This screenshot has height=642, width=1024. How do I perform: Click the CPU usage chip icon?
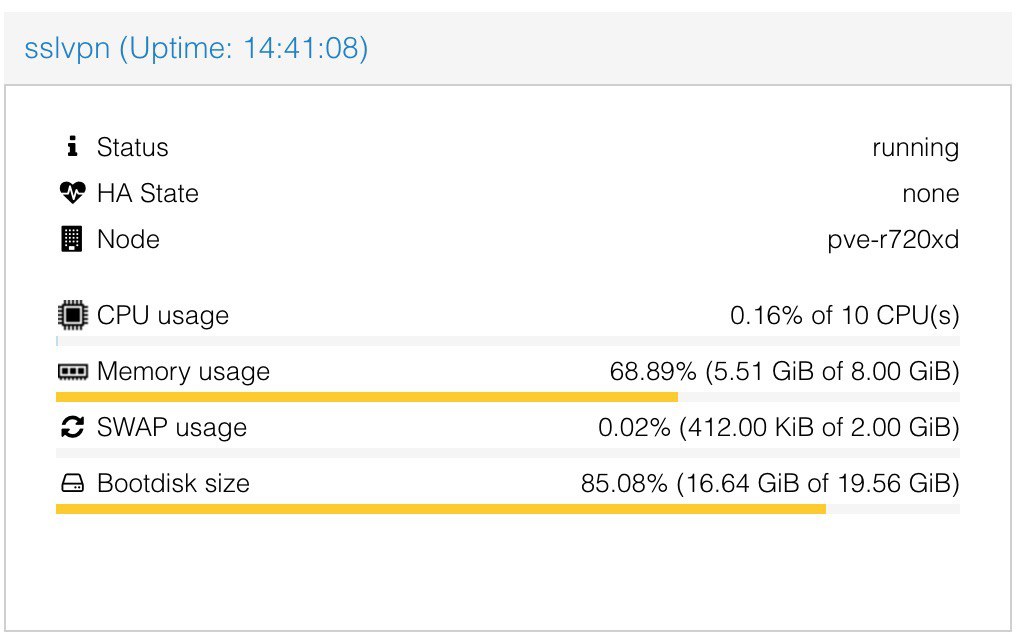pyautogui.click(x=72, y=315)
